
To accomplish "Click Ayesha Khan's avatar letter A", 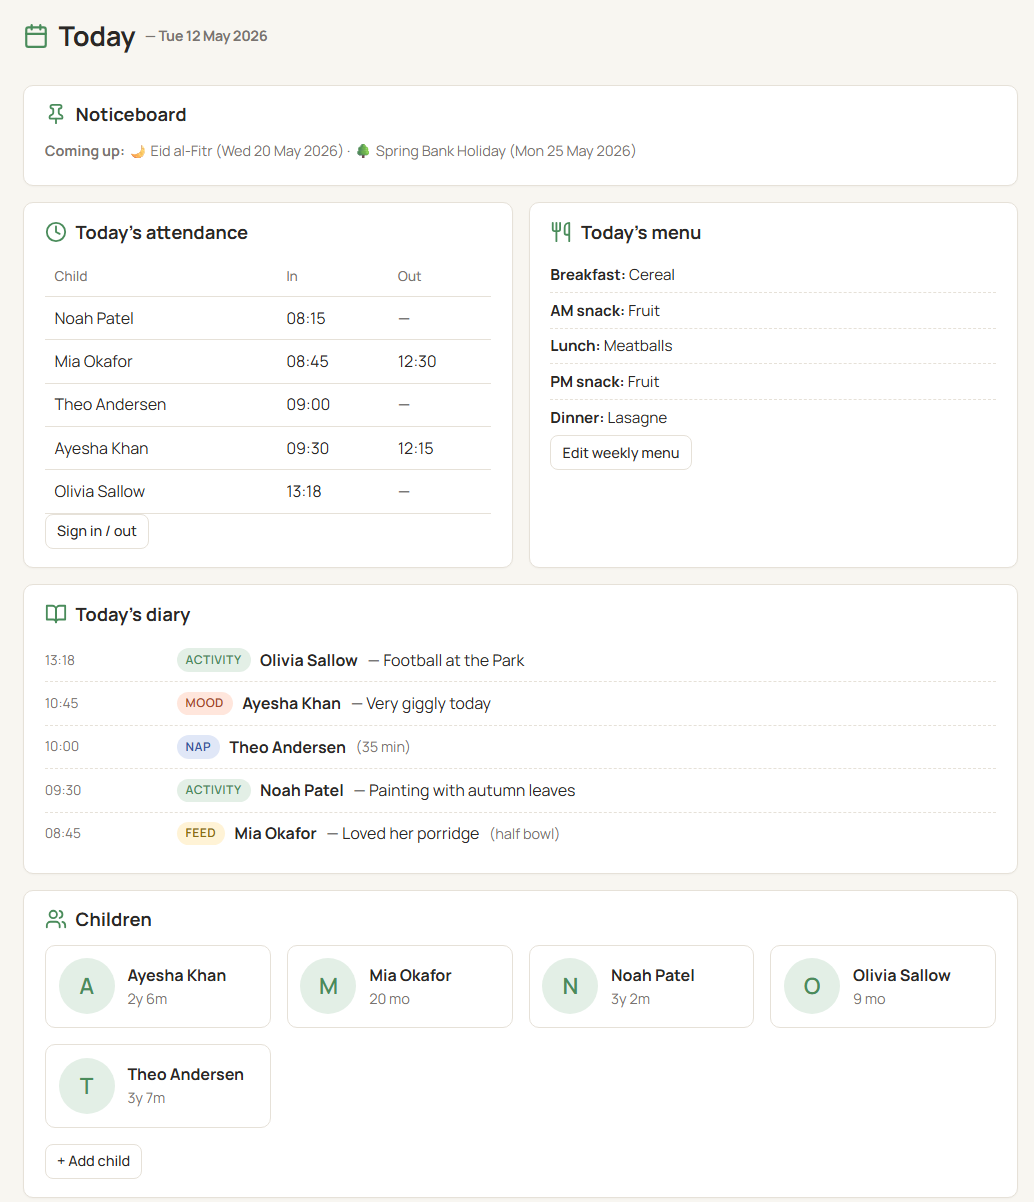I will (87, 986).
